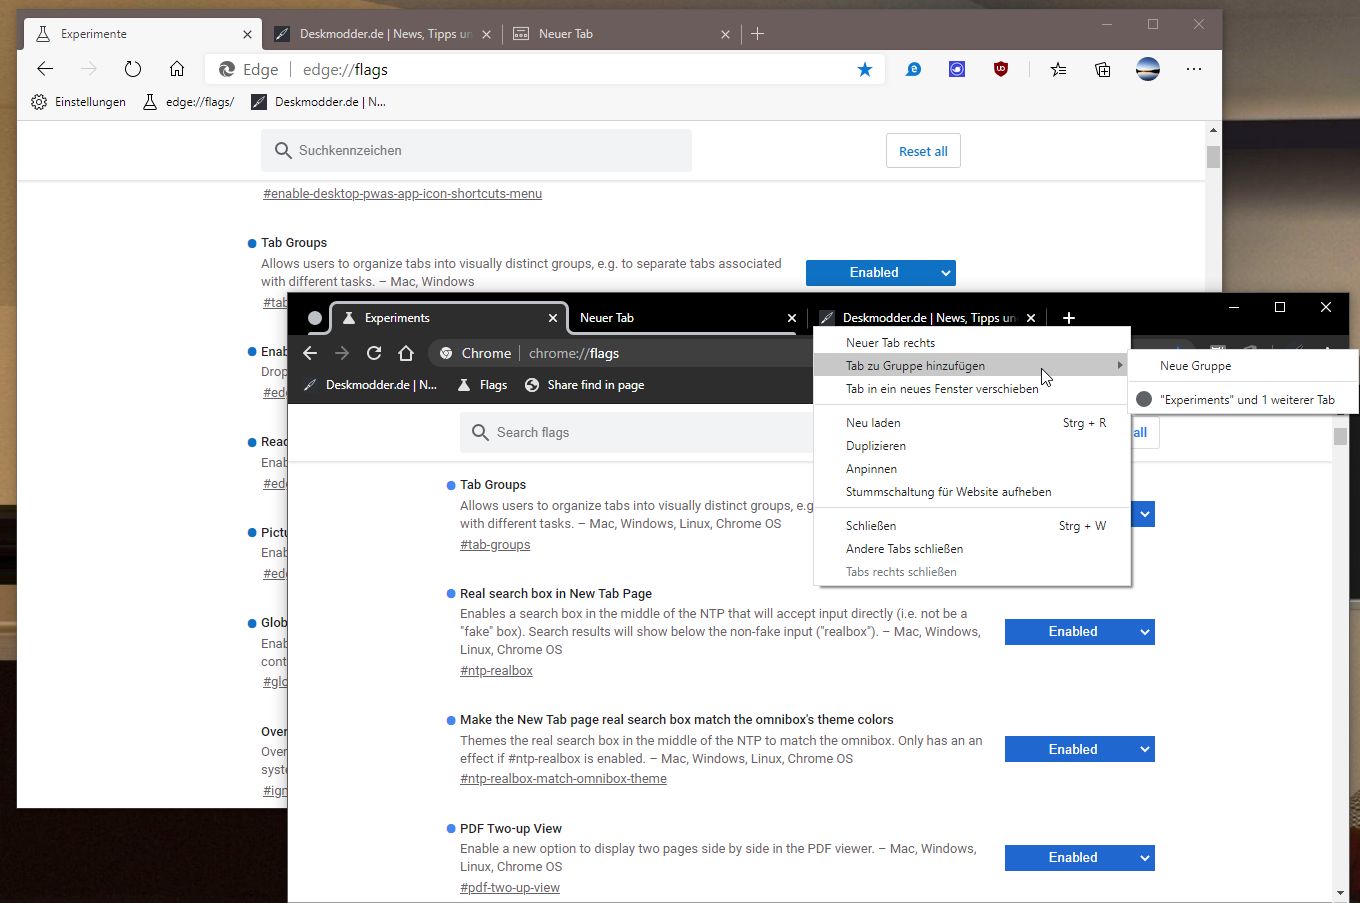The image size is (1360, 903).
Task: Close the Deskmodder.de tab in Chrome
Action: pos(1031,318)
